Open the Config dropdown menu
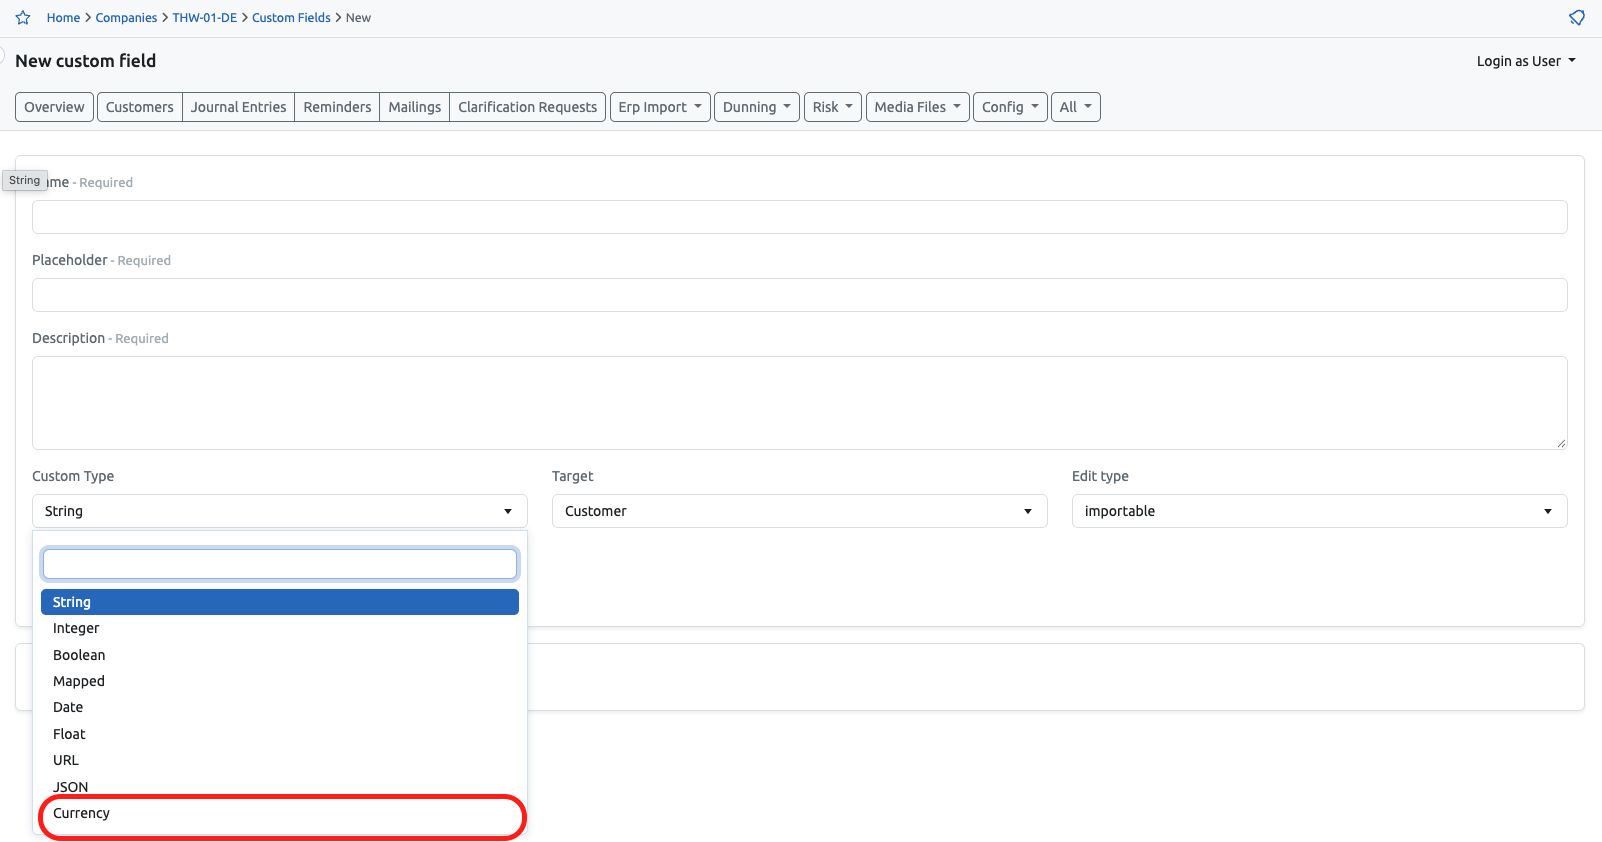 1010,107
